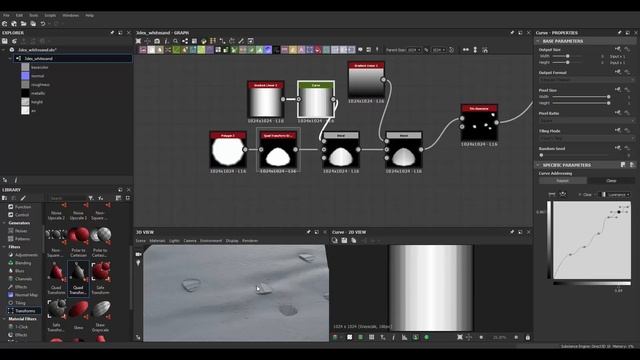Click the camera snapshot icon in Graph toolbar

[157, 41]
